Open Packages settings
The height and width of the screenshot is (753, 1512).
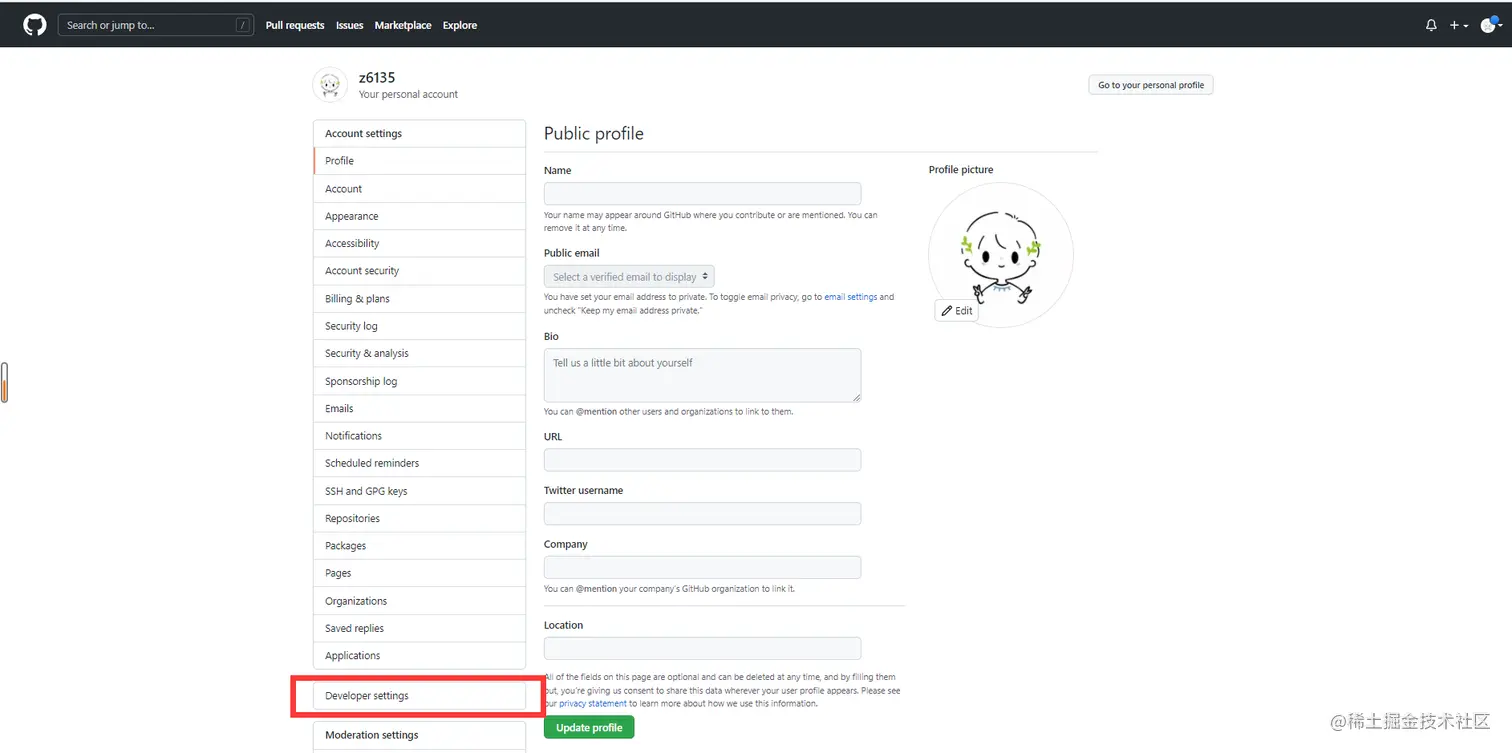(x=419, y=546)
